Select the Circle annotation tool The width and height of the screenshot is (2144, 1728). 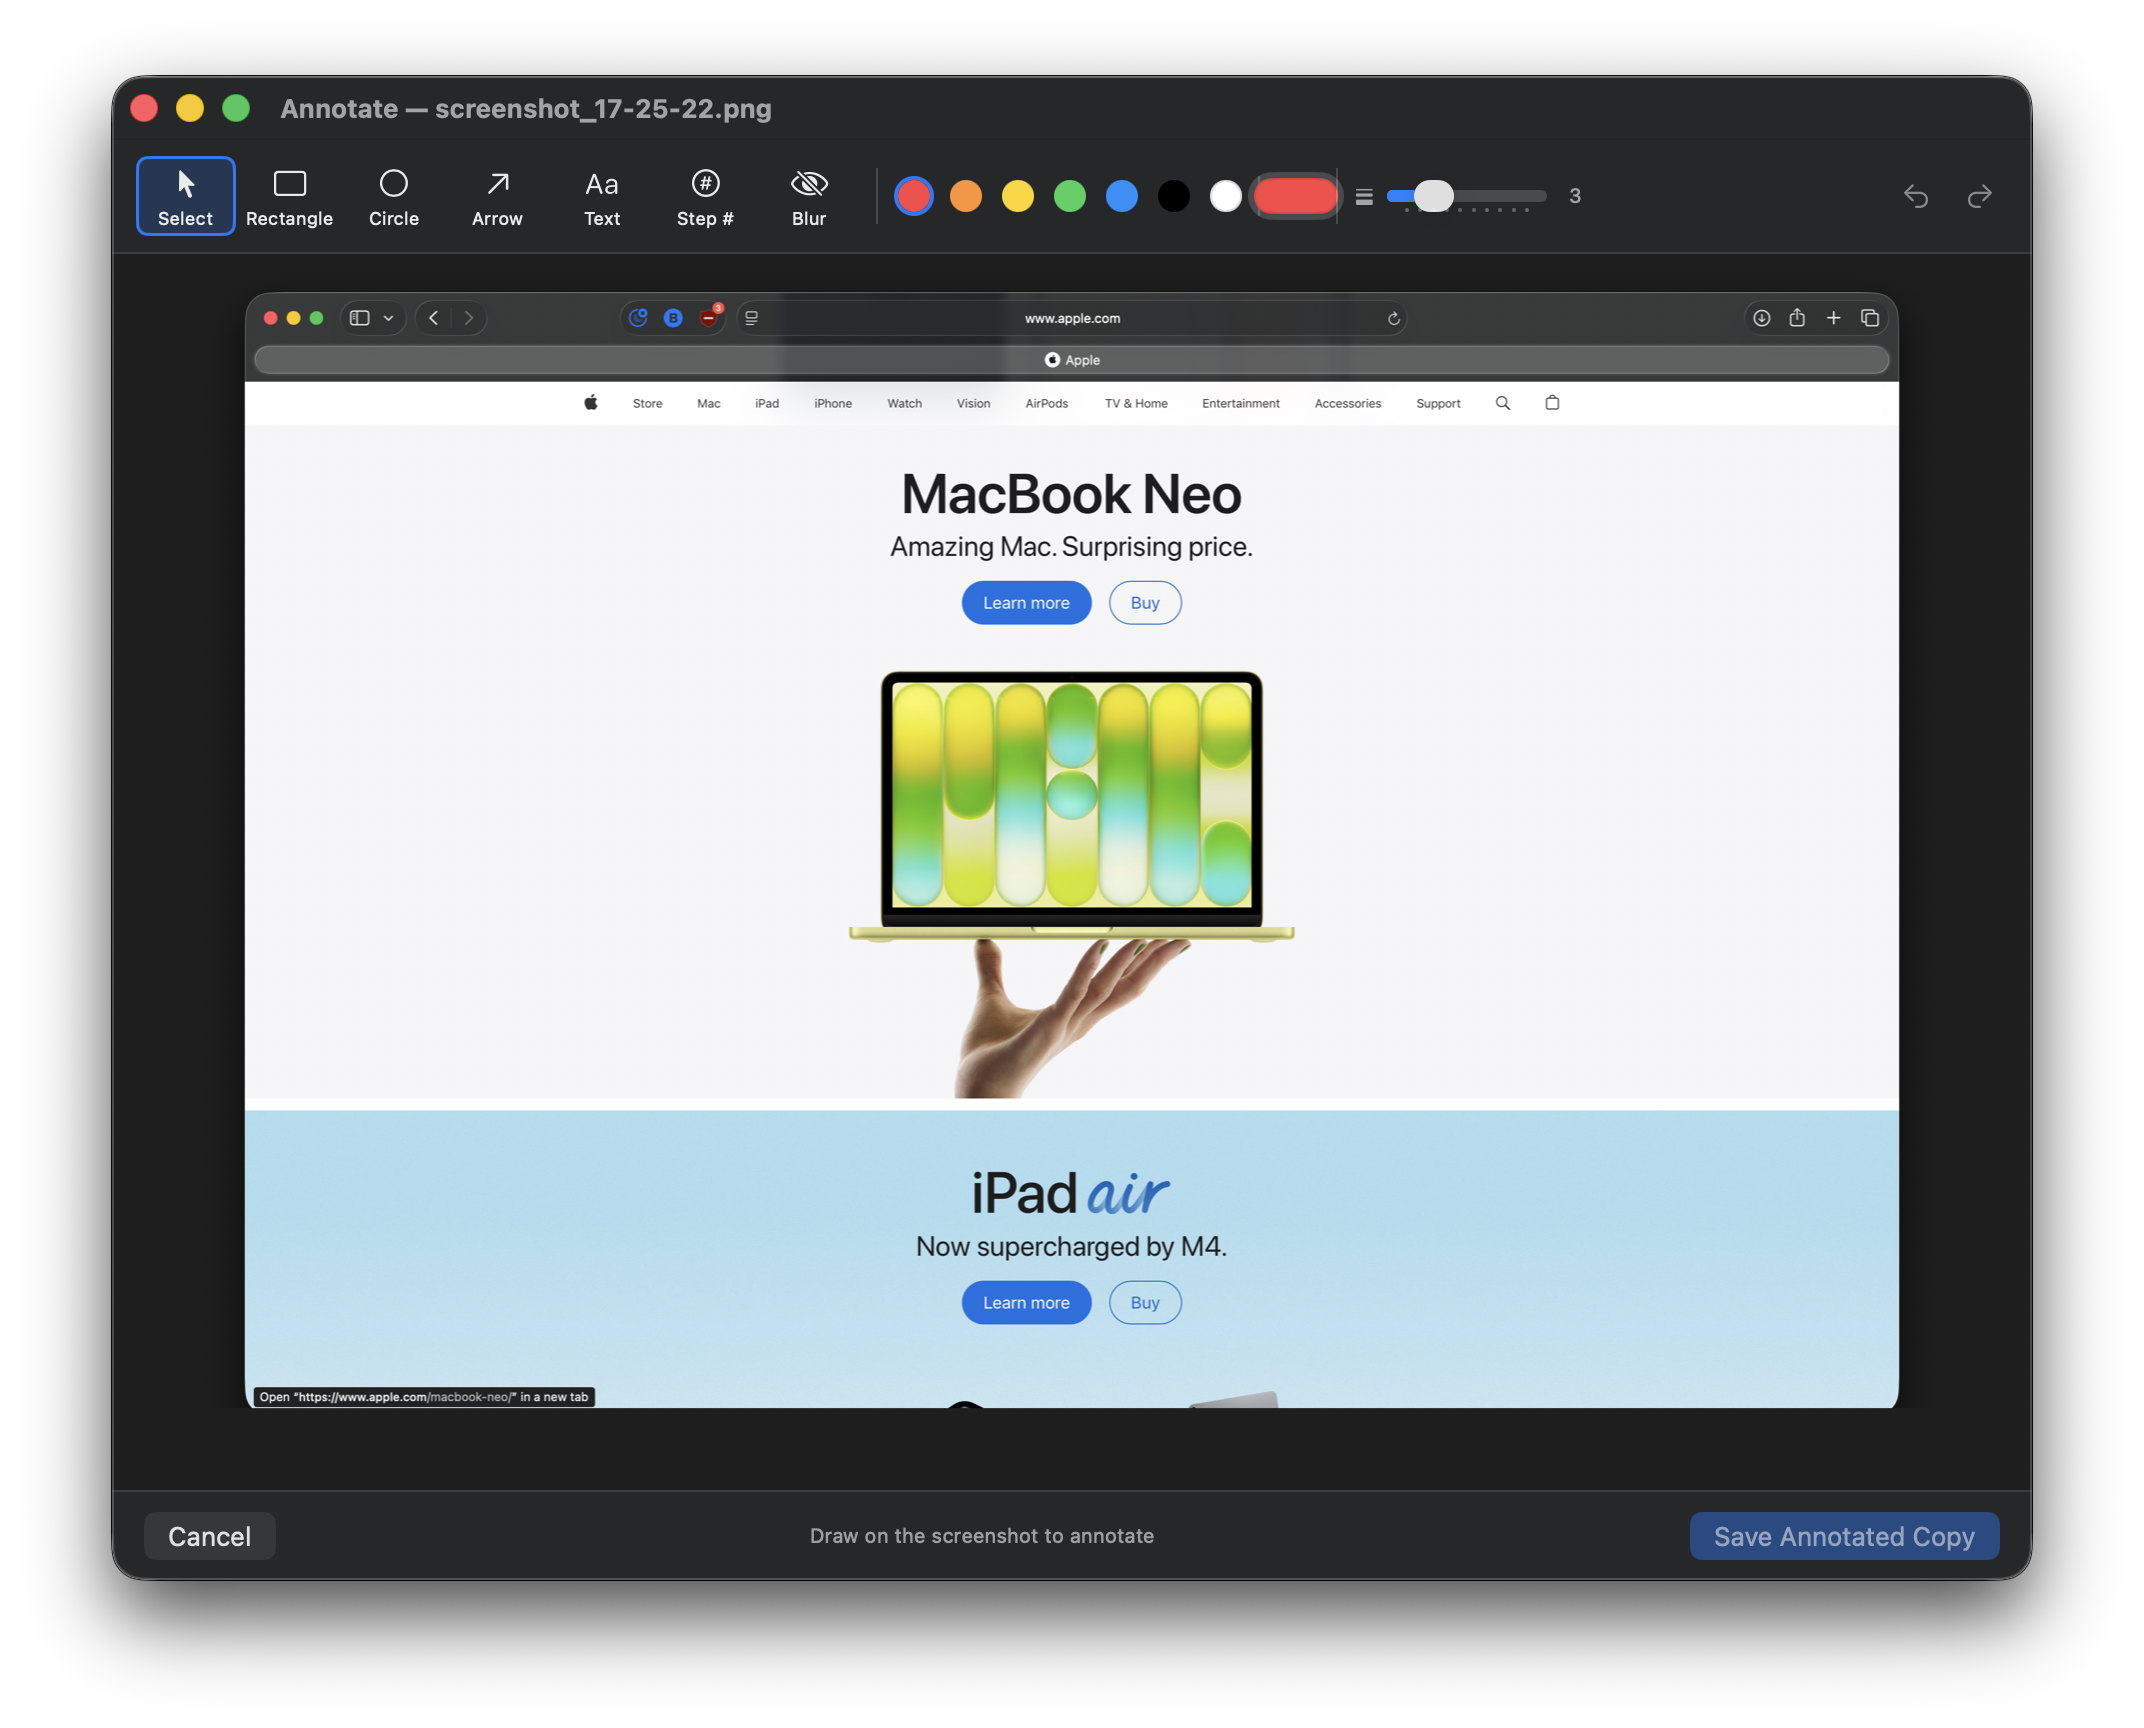coord(393,197)
